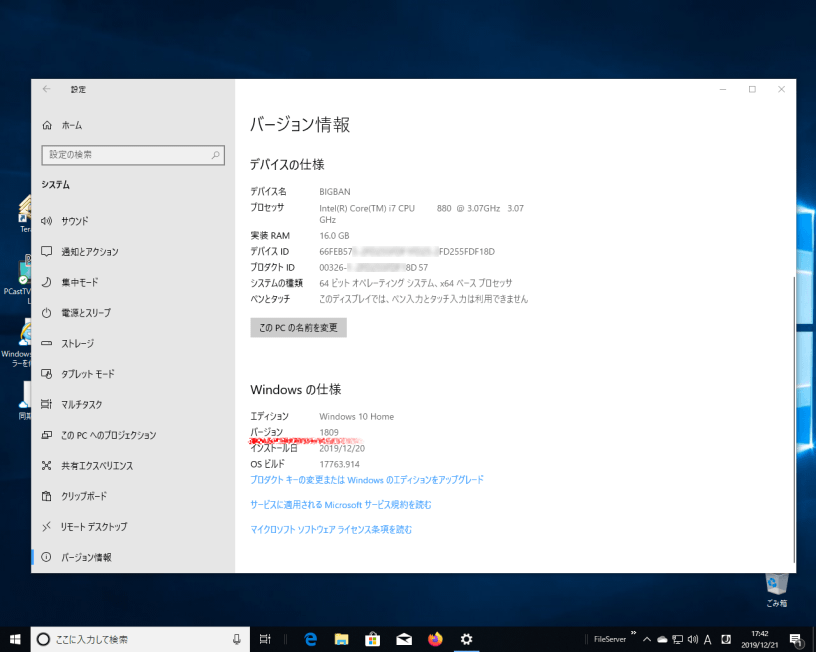
Task: Open Task View from the taskbar
Action: click(265, 639)
